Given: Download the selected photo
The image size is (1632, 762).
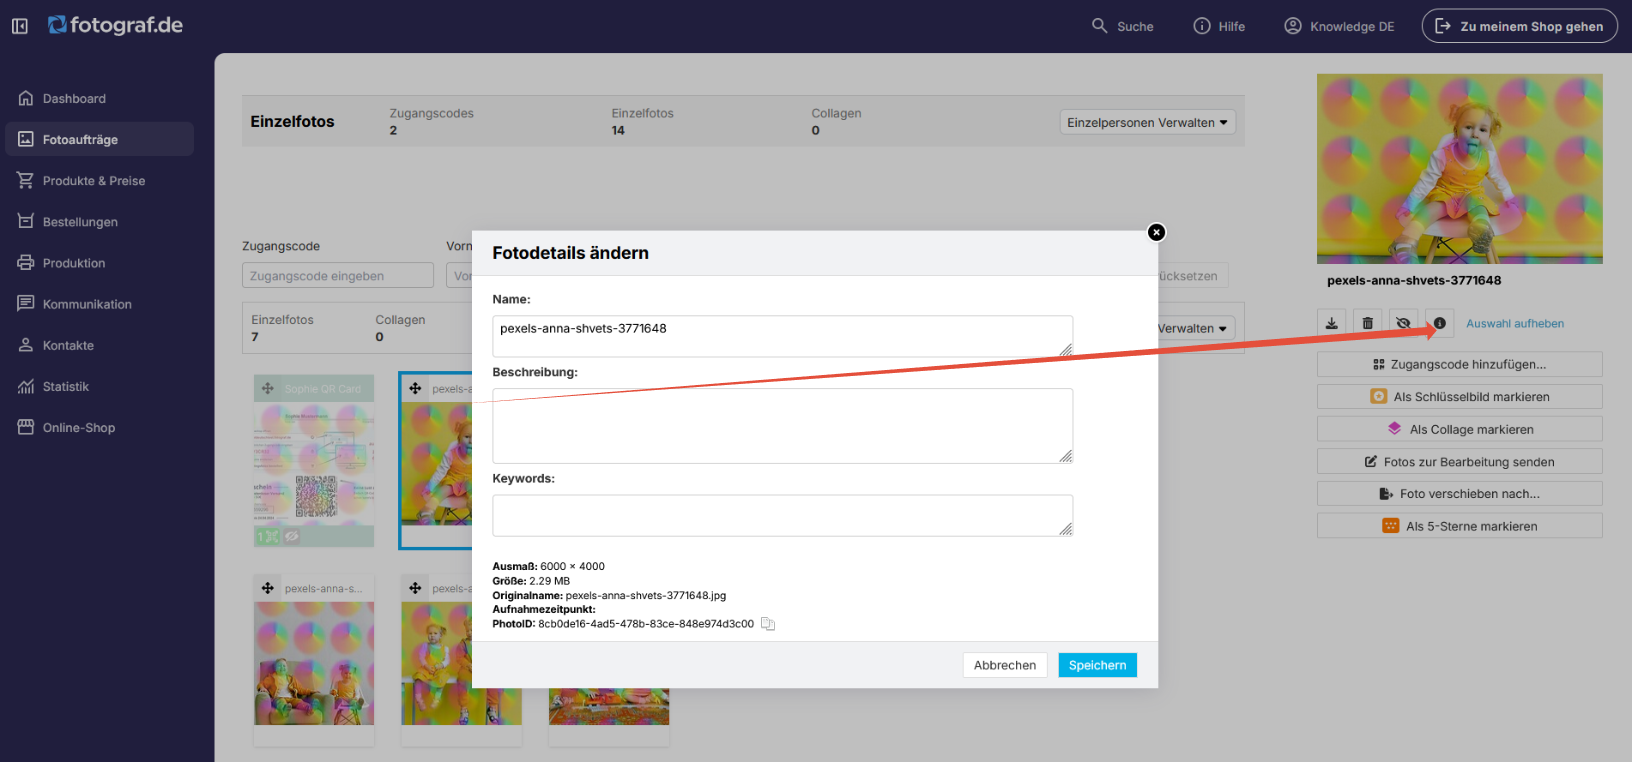Looking at the screenshot, I should point(1331,323).
